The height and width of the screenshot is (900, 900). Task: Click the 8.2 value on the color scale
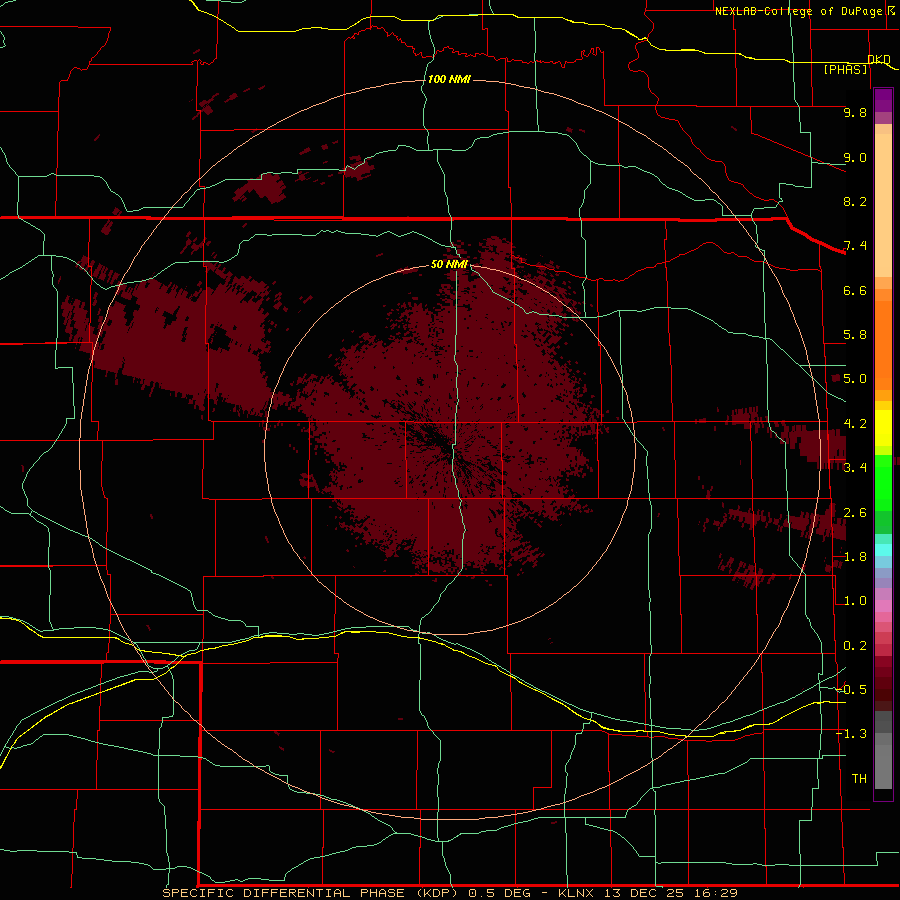click(855, 201)
